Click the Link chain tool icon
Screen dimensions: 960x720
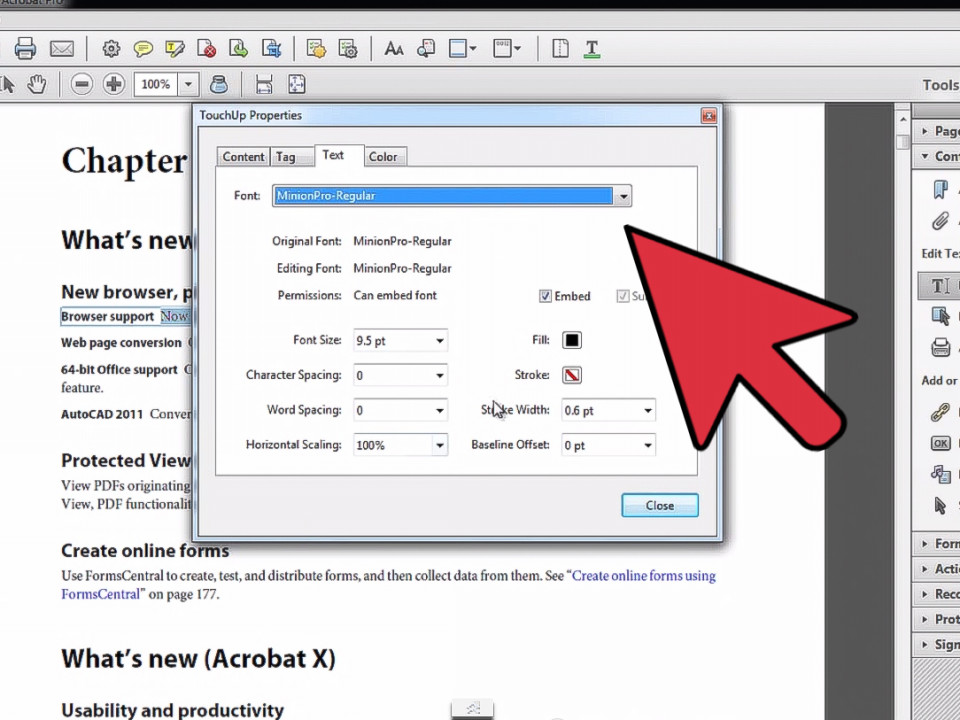(939, 412)
